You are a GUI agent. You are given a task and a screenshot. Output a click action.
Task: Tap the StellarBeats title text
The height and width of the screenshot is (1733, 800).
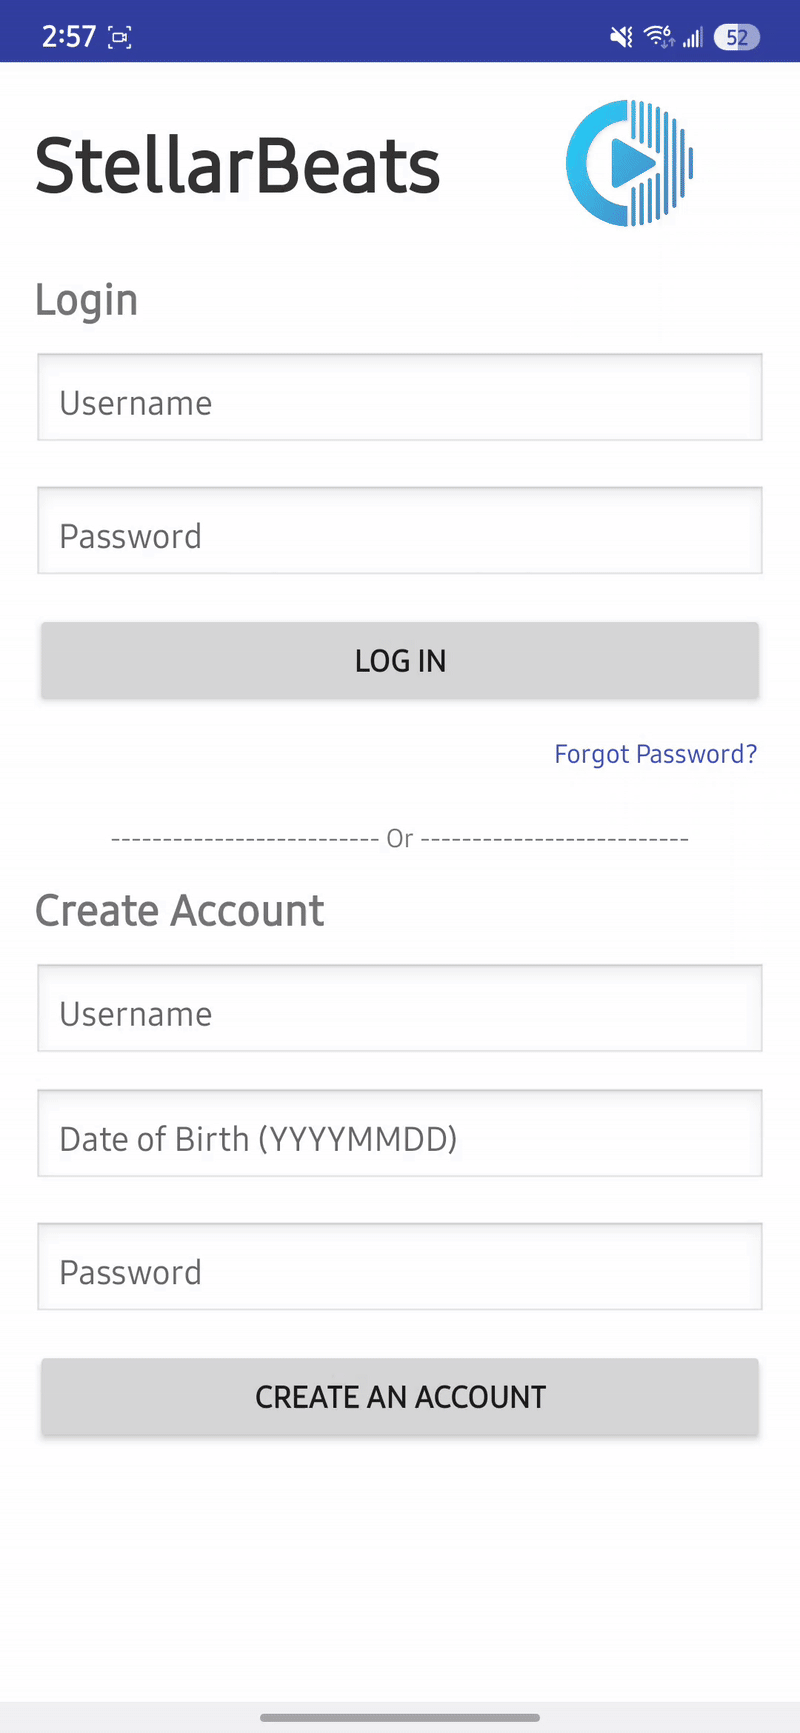(x=238, y=166)
